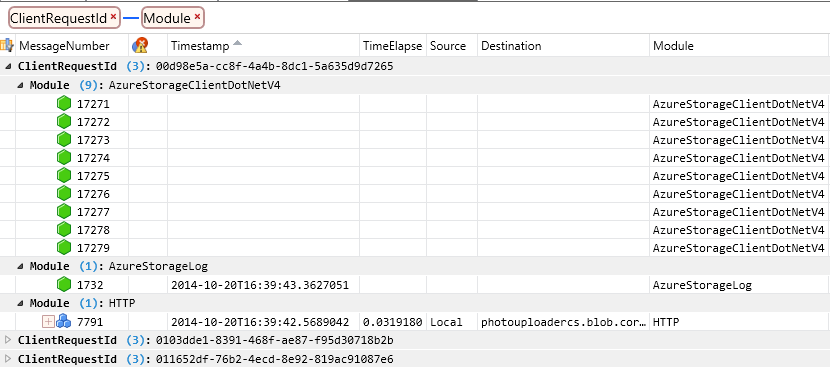This screenshot has width=830, height=367.
Task: Click the HTTP module cell of row 7791
Action: (x=666, y=322)
